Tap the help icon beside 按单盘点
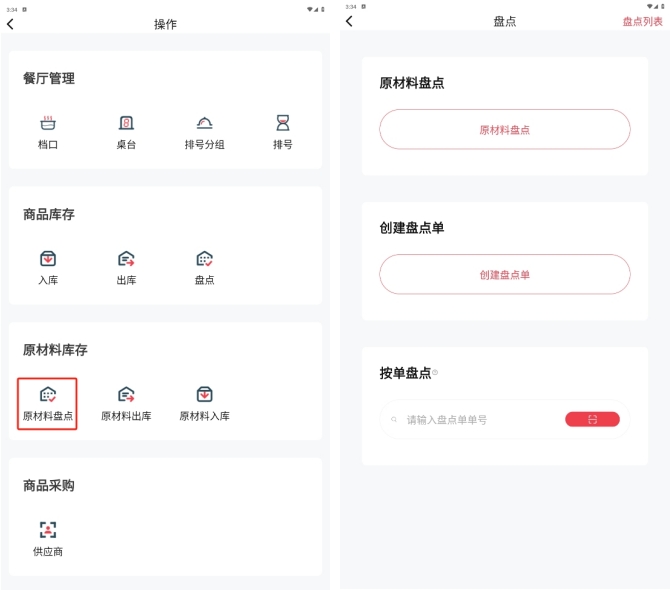The height and width of the screenshot is (590, 670). [x=435, y=373]
